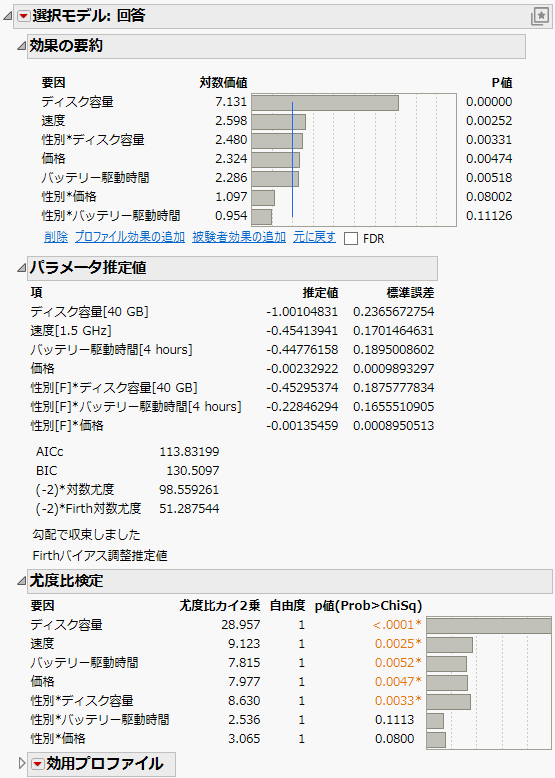Click p-value <.0001* for ディスク容量

tap(397, 625)
